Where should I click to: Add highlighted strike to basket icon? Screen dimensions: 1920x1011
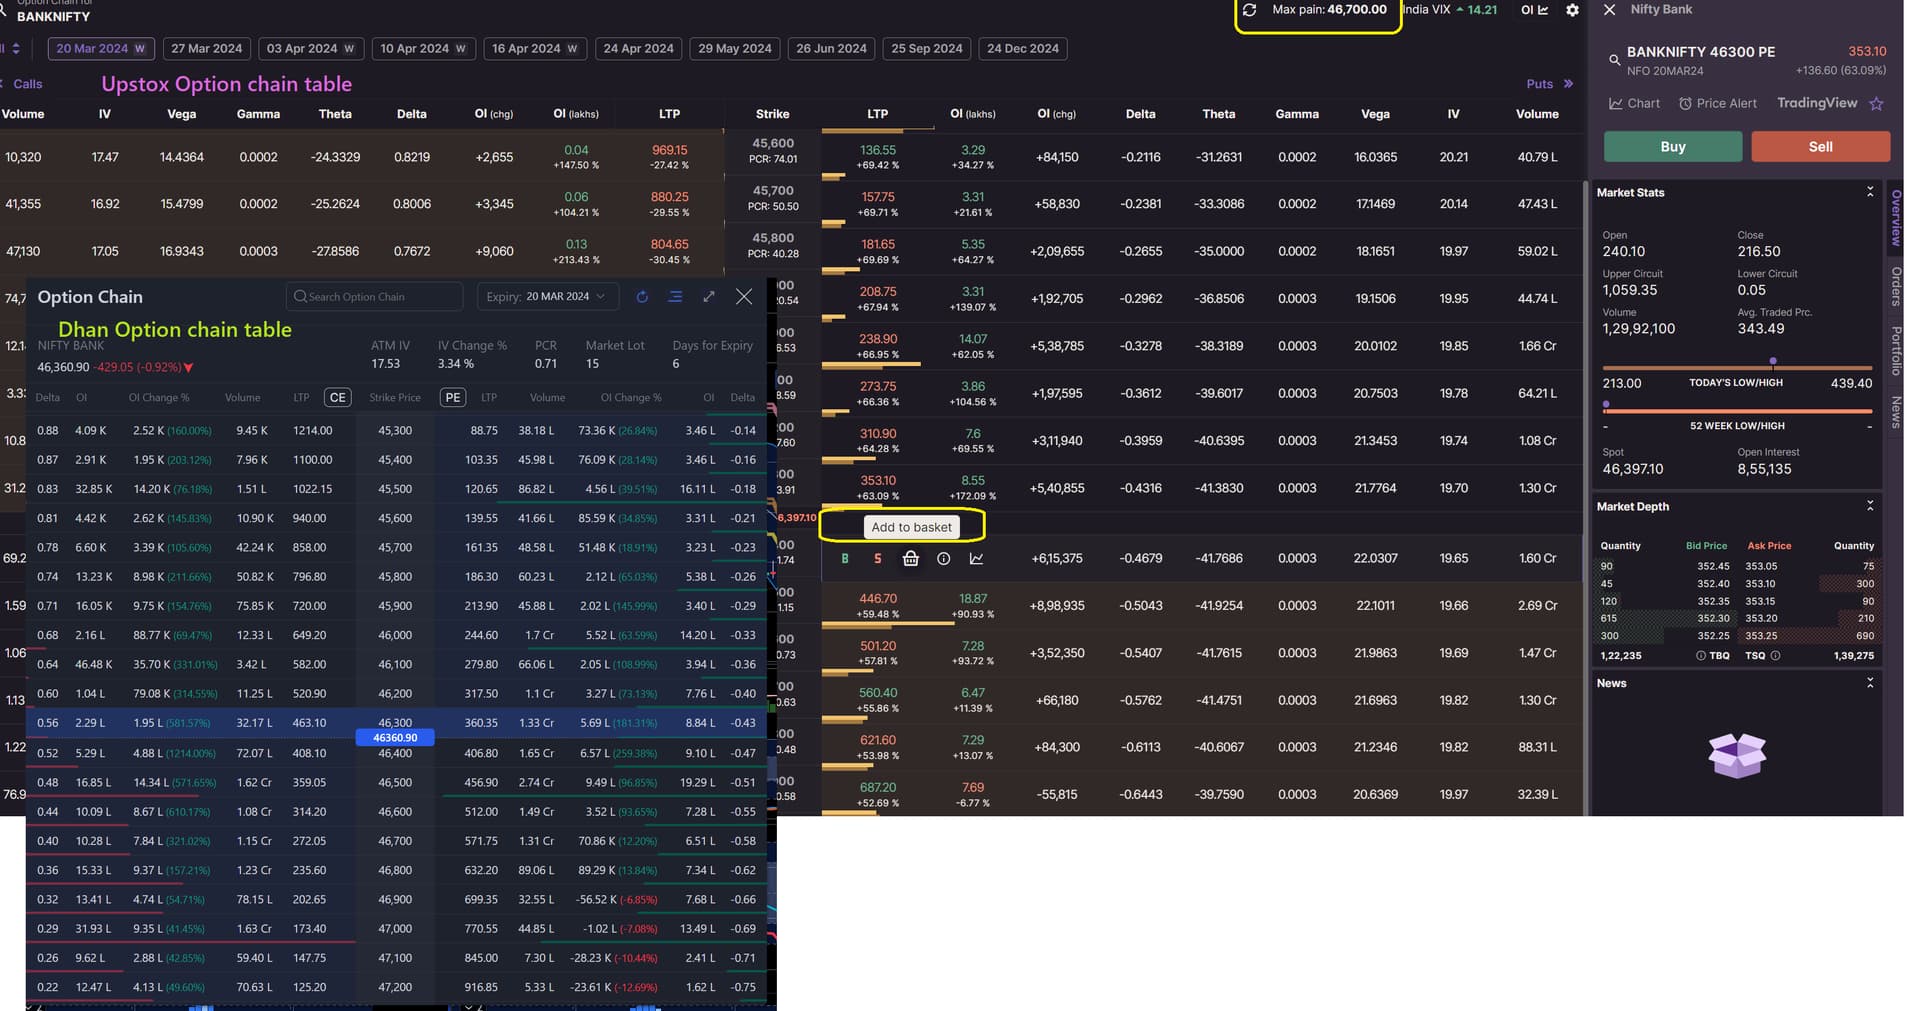pos(910,559)
